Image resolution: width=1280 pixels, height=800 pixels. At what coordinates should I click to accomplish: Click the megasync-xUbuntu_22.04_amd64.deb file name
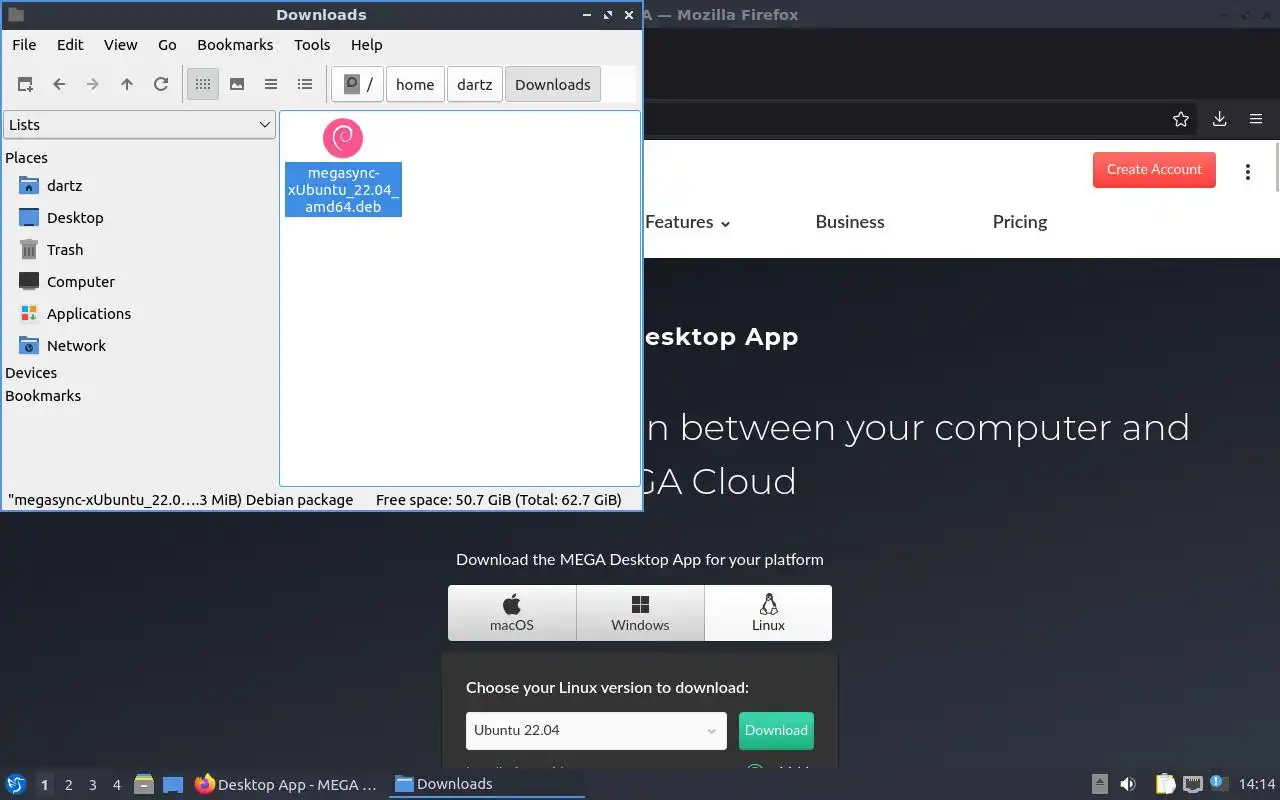343,190
